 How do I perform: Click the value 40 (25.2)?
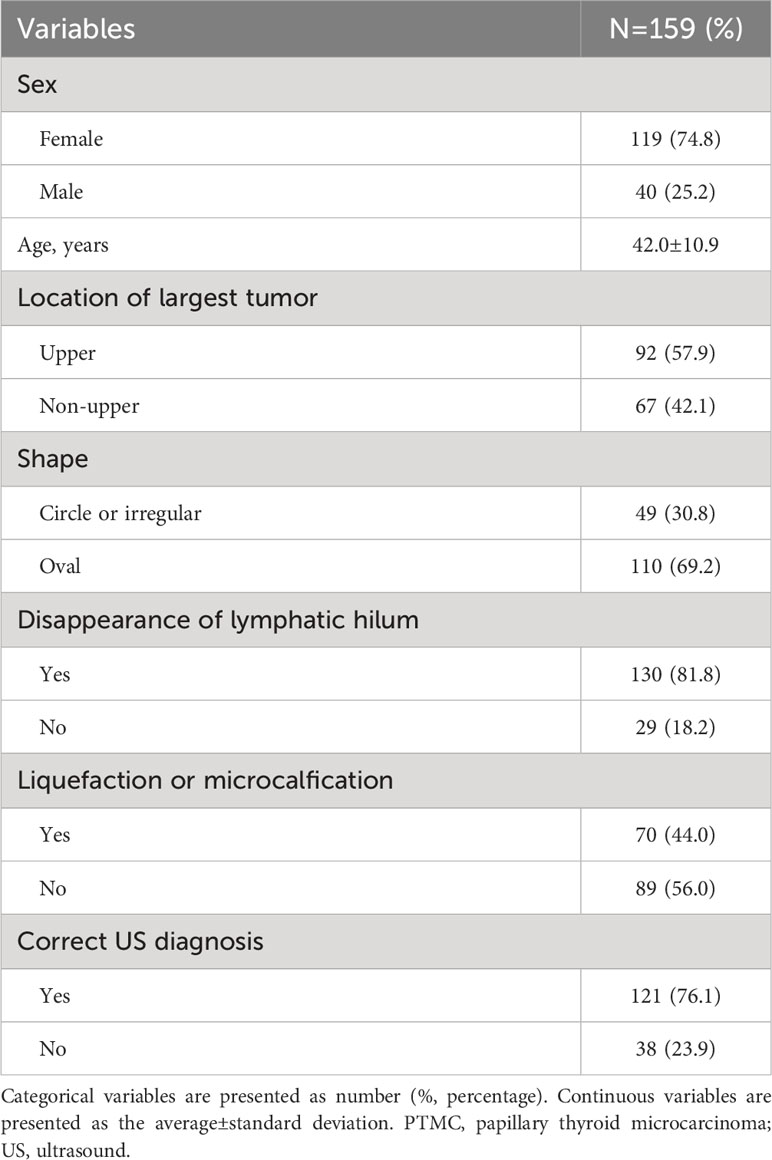pyautogui.click(x=676, y=192)
